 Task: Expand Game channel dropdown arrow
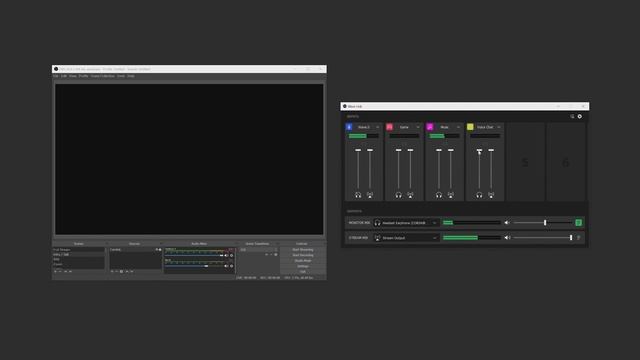click(x=418, y=127)
